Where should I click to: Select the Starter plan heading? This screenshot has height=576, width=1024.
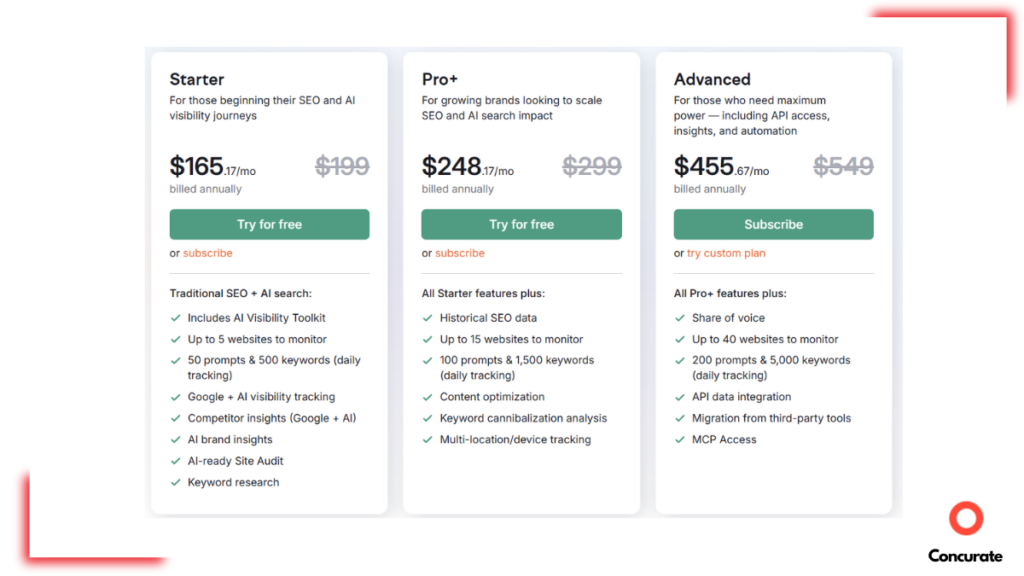pyautogui.click(x=196, y=79)
